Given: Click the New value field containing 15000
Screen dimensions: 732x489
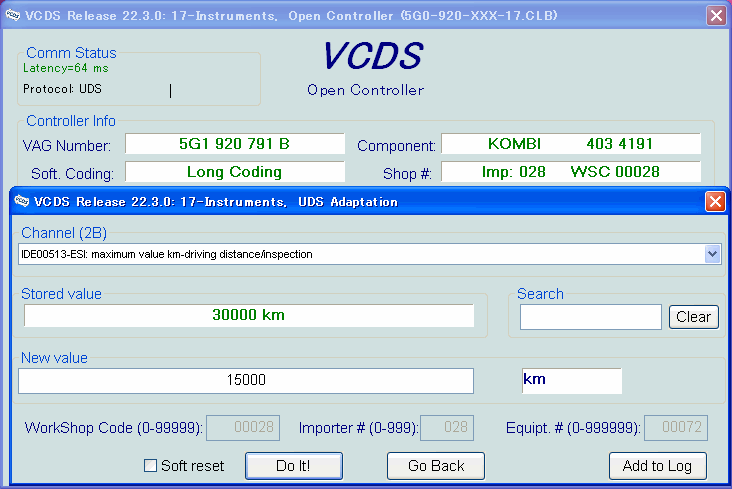Looking at the screenshot, I should 246,380.
